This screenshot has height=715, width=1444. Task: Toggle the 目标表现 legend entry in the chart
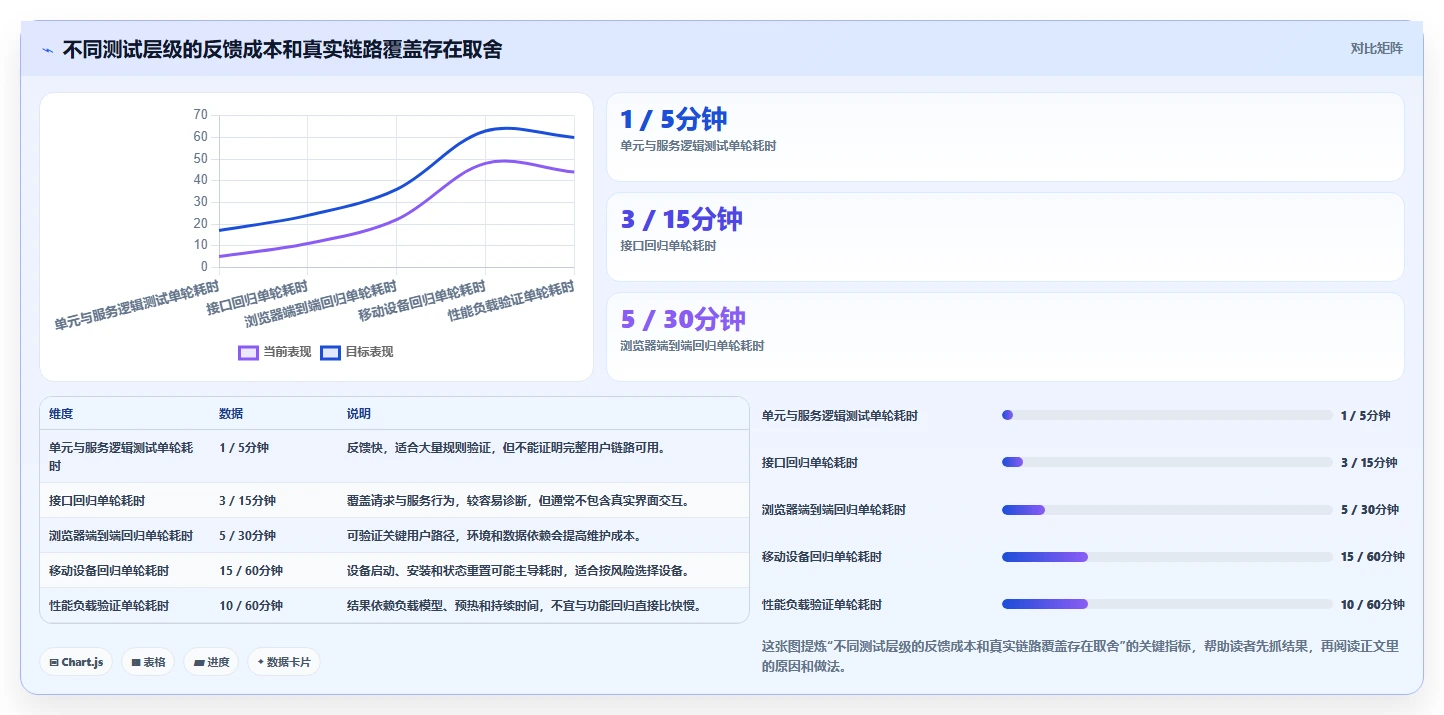357,352
